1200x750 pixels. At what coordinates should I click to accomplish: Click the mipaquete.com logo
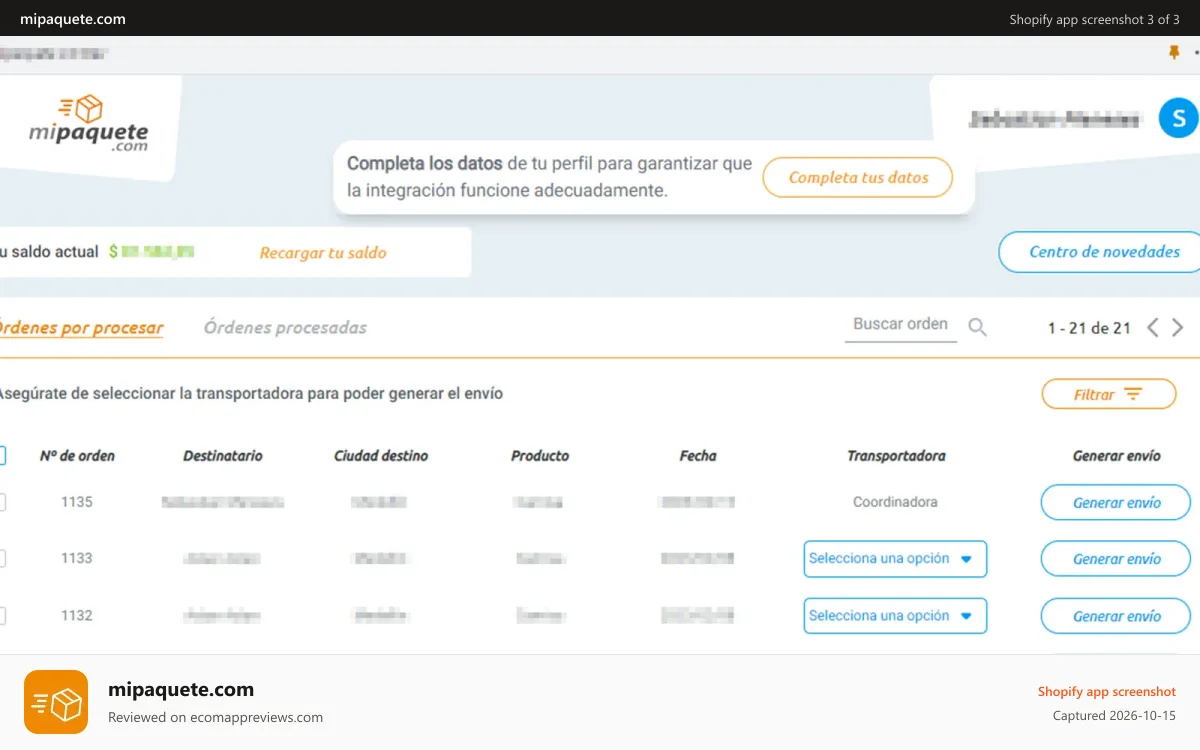88,124
